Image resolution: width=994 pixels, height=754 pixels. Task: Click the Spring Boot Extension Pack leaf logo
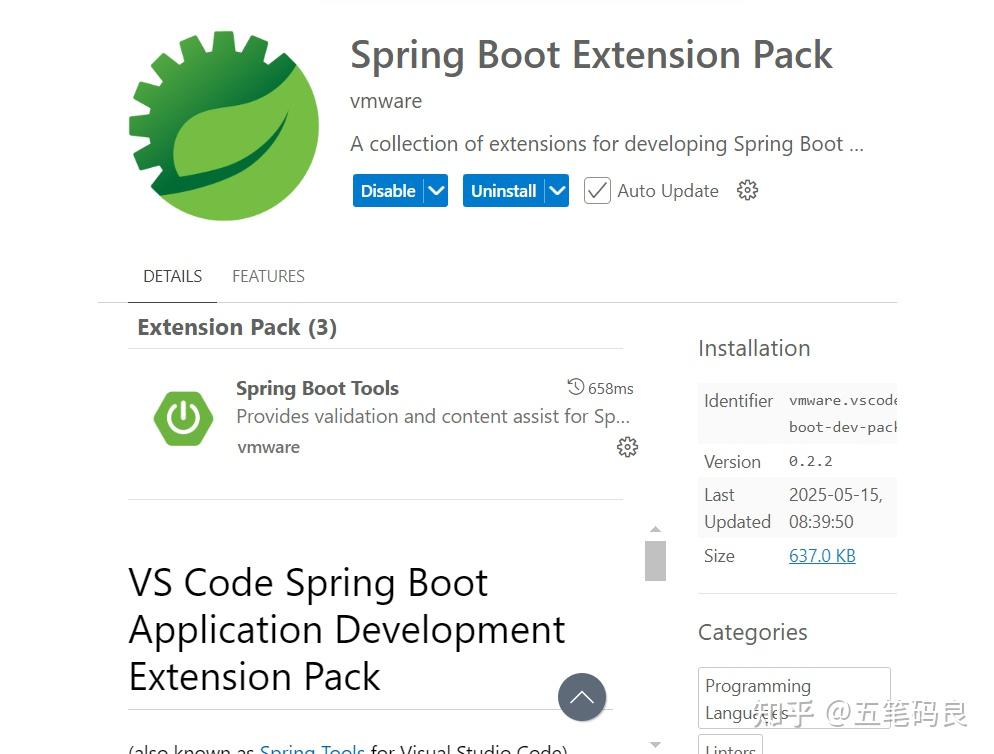[224, 125]
